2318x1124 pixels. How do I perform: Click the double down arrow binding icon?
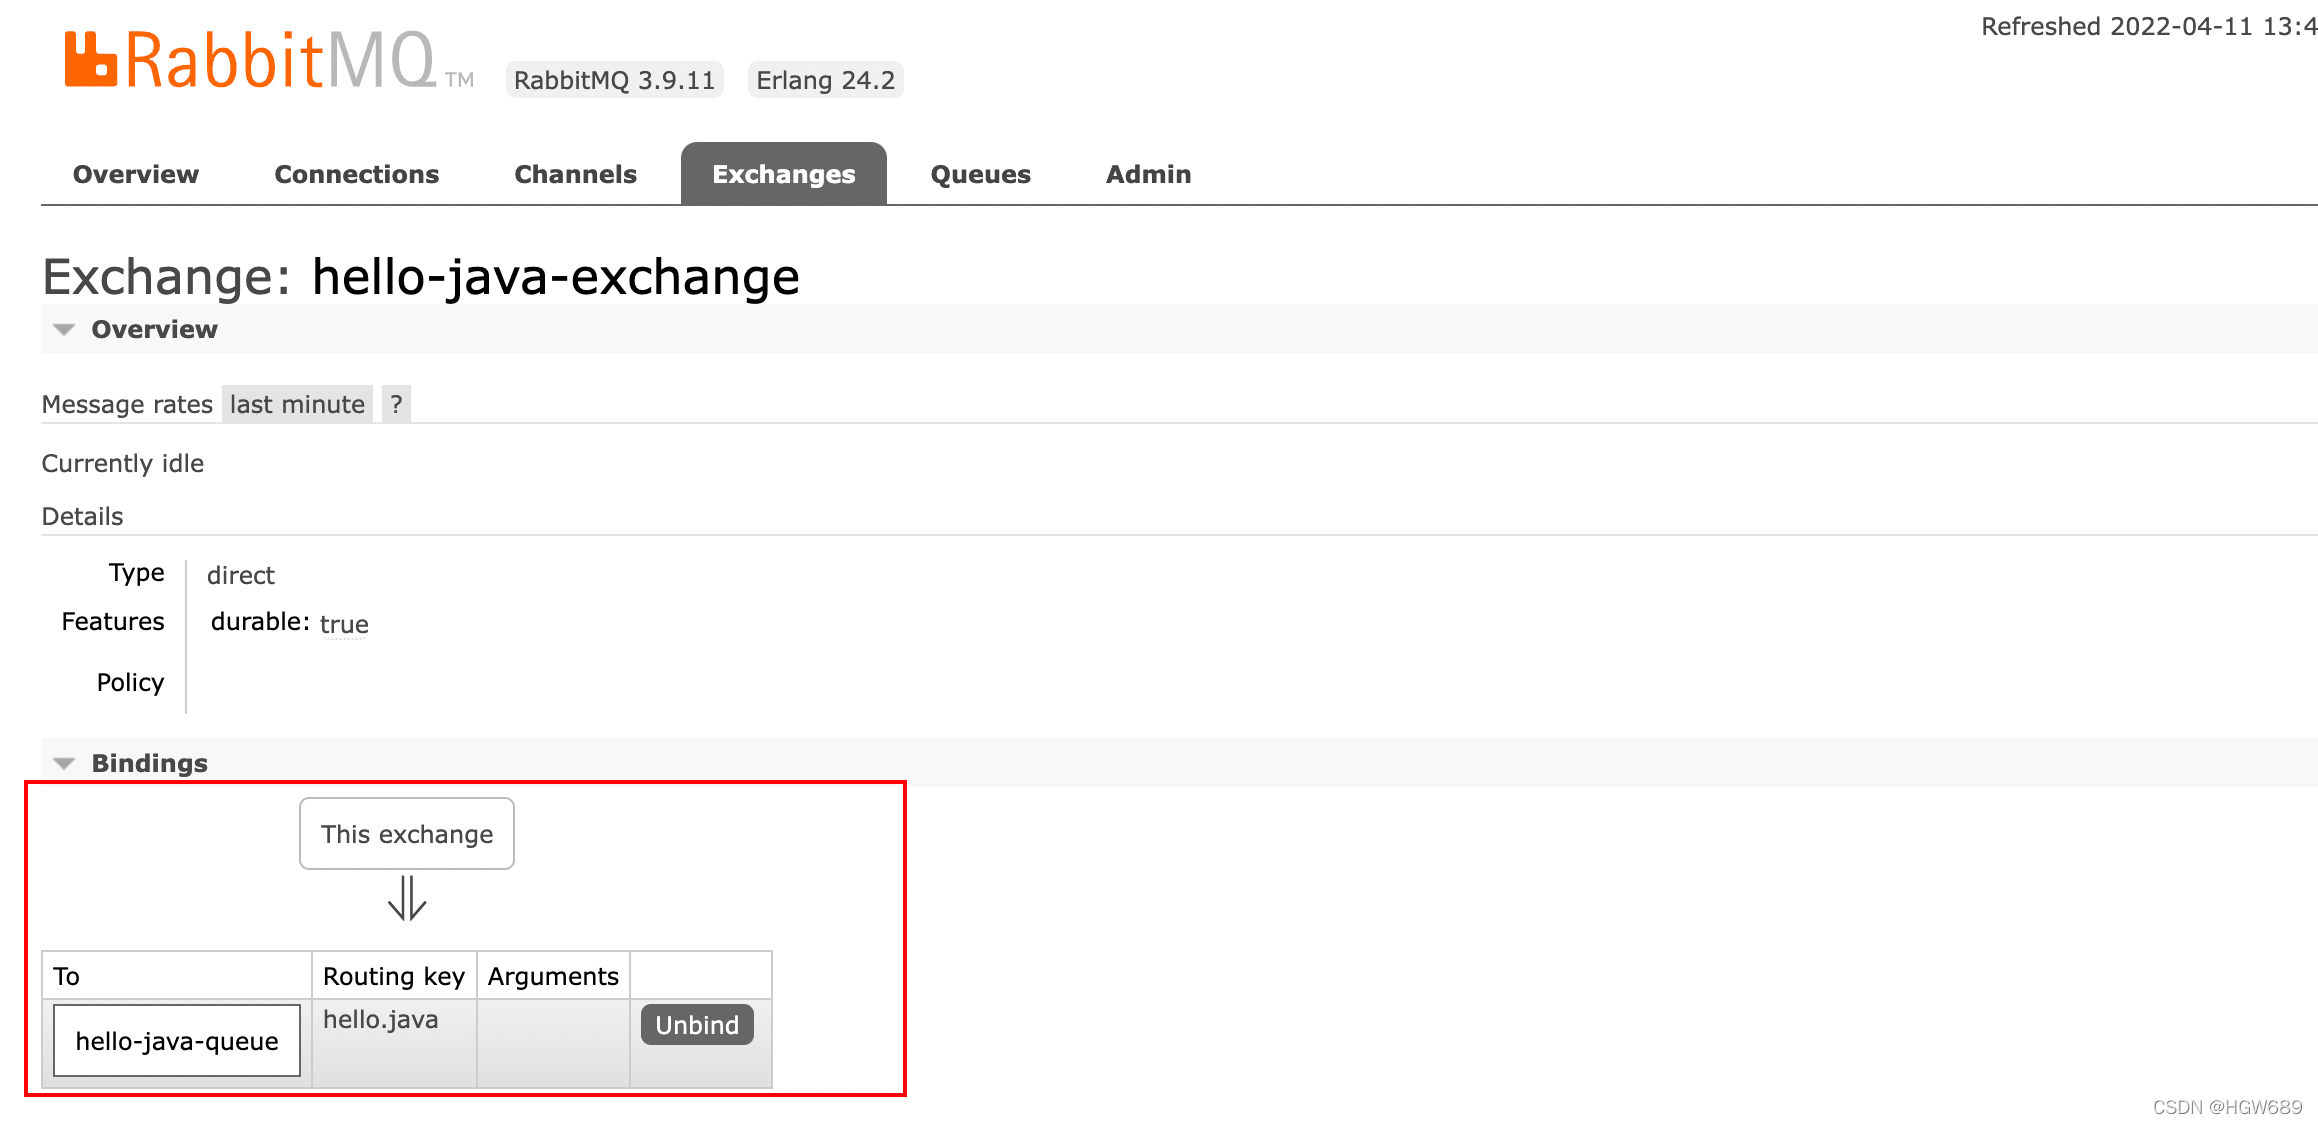coord(407,898)
